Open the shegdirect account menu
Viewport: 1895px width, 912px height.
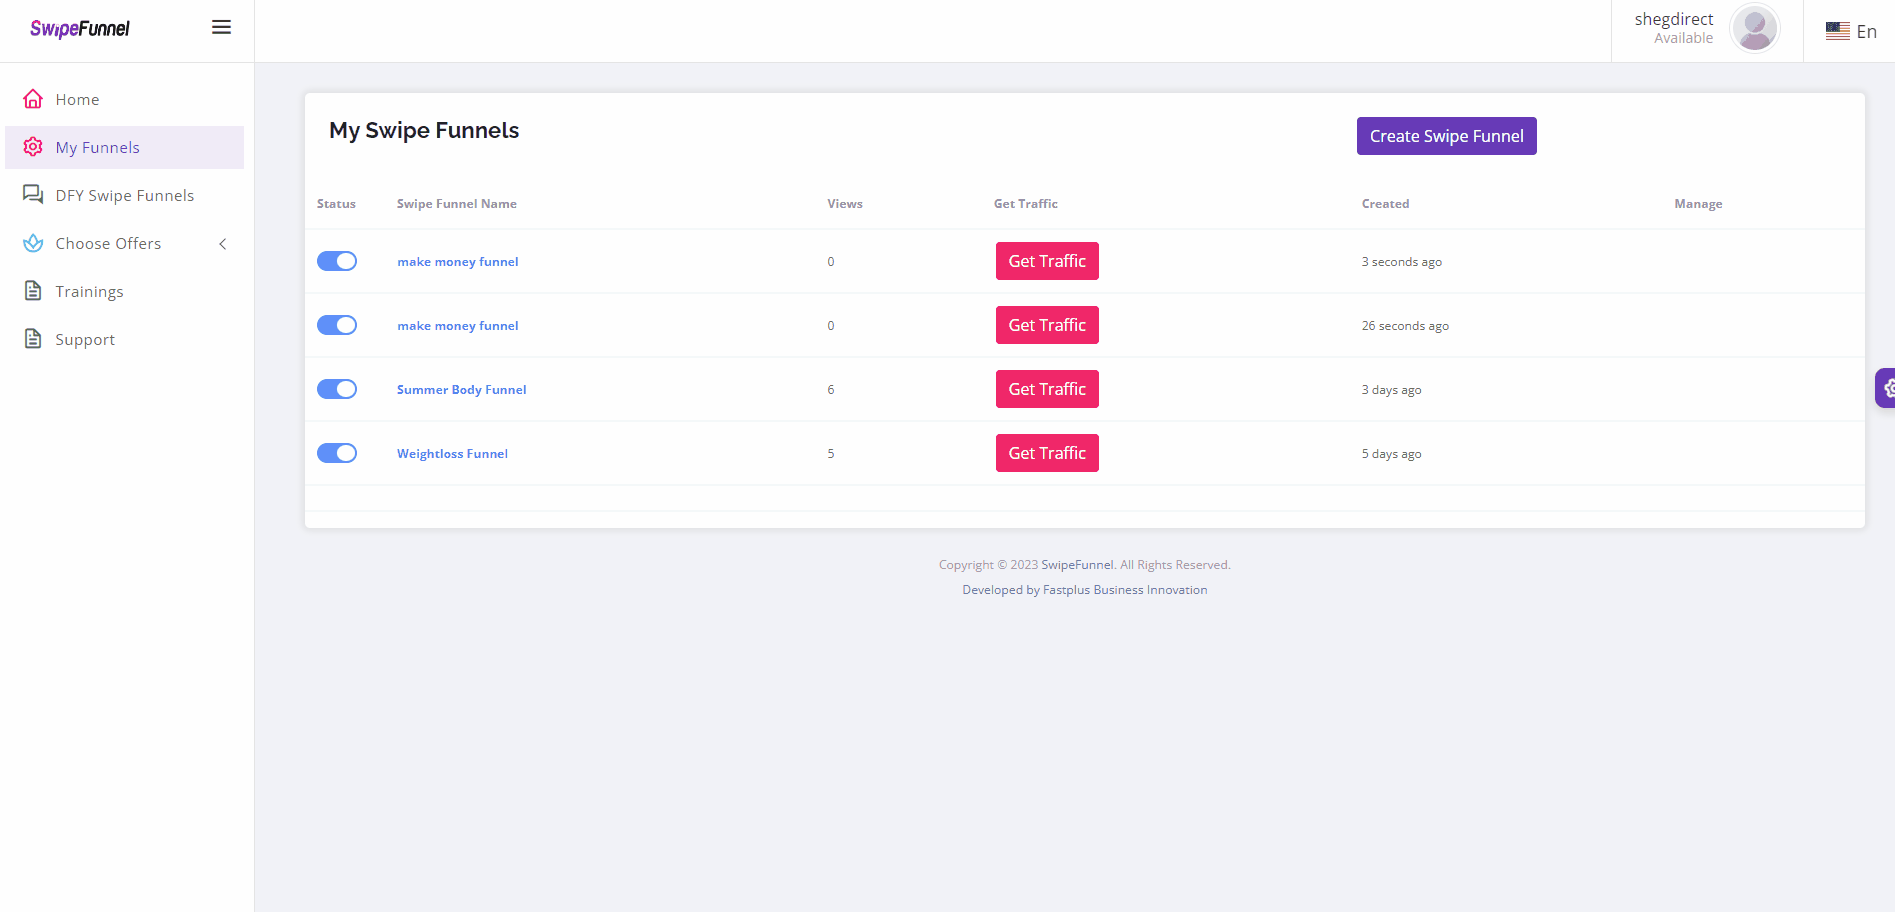tap(1673, 28)
